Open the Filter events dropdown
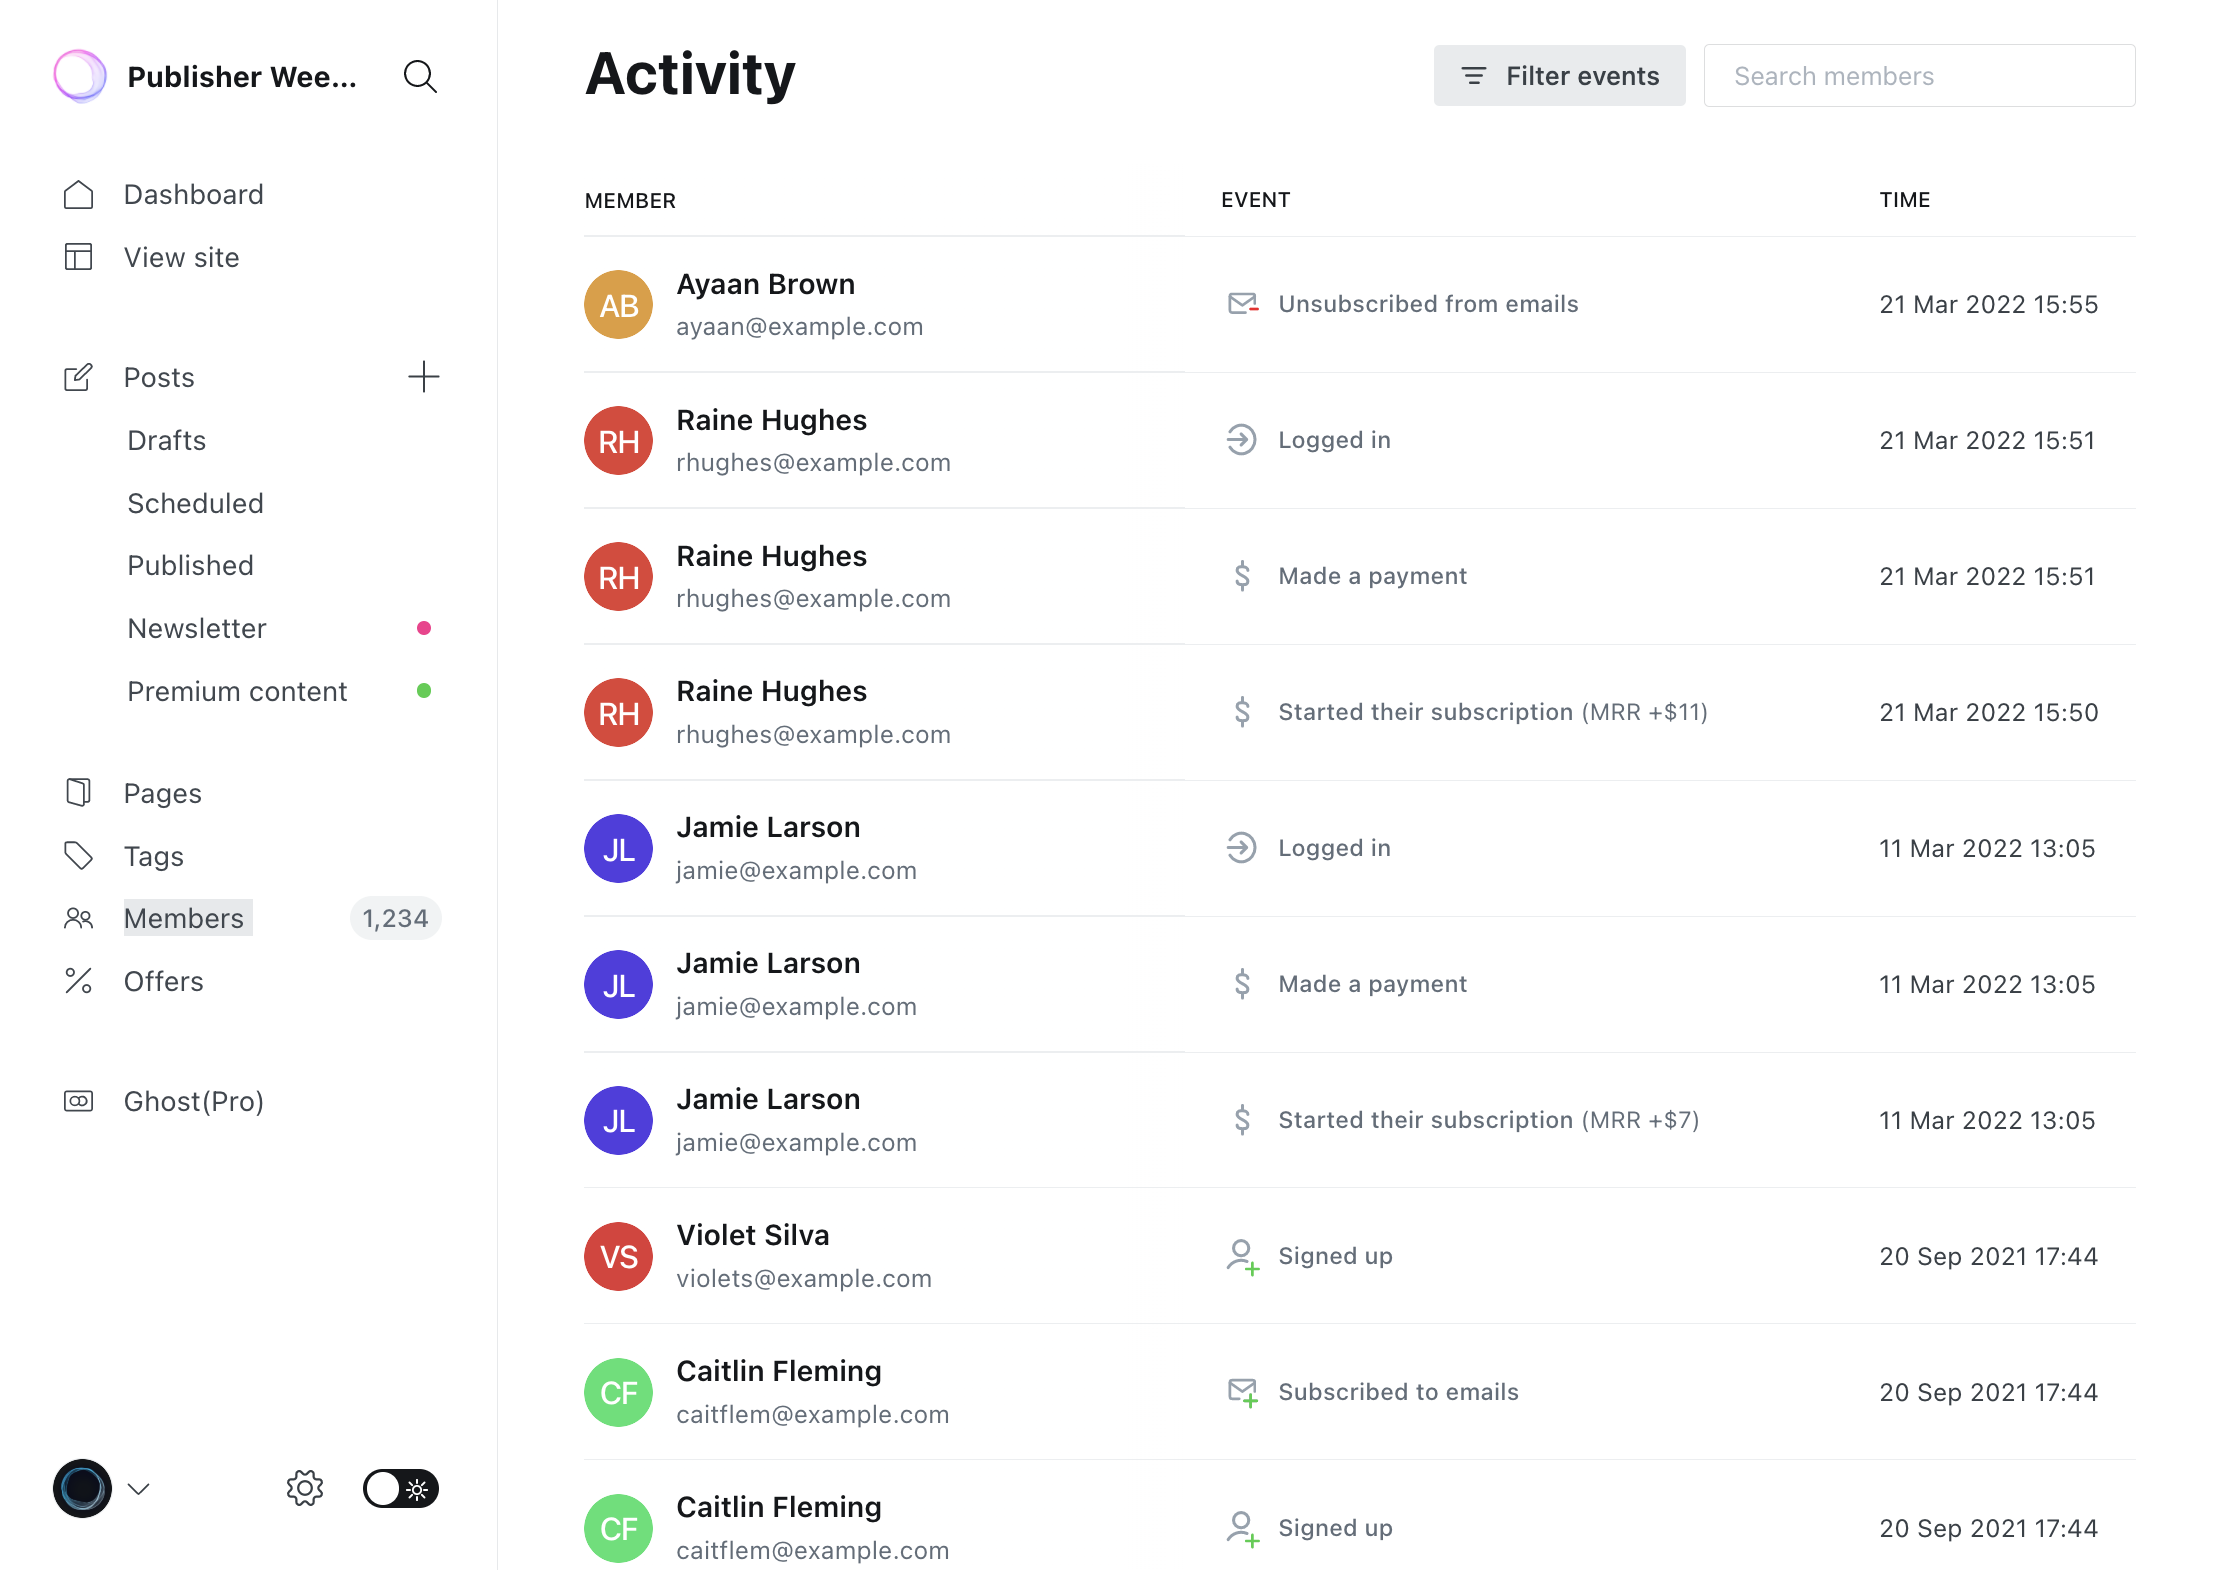The image size is (2216, 1570). [1559, 76]
